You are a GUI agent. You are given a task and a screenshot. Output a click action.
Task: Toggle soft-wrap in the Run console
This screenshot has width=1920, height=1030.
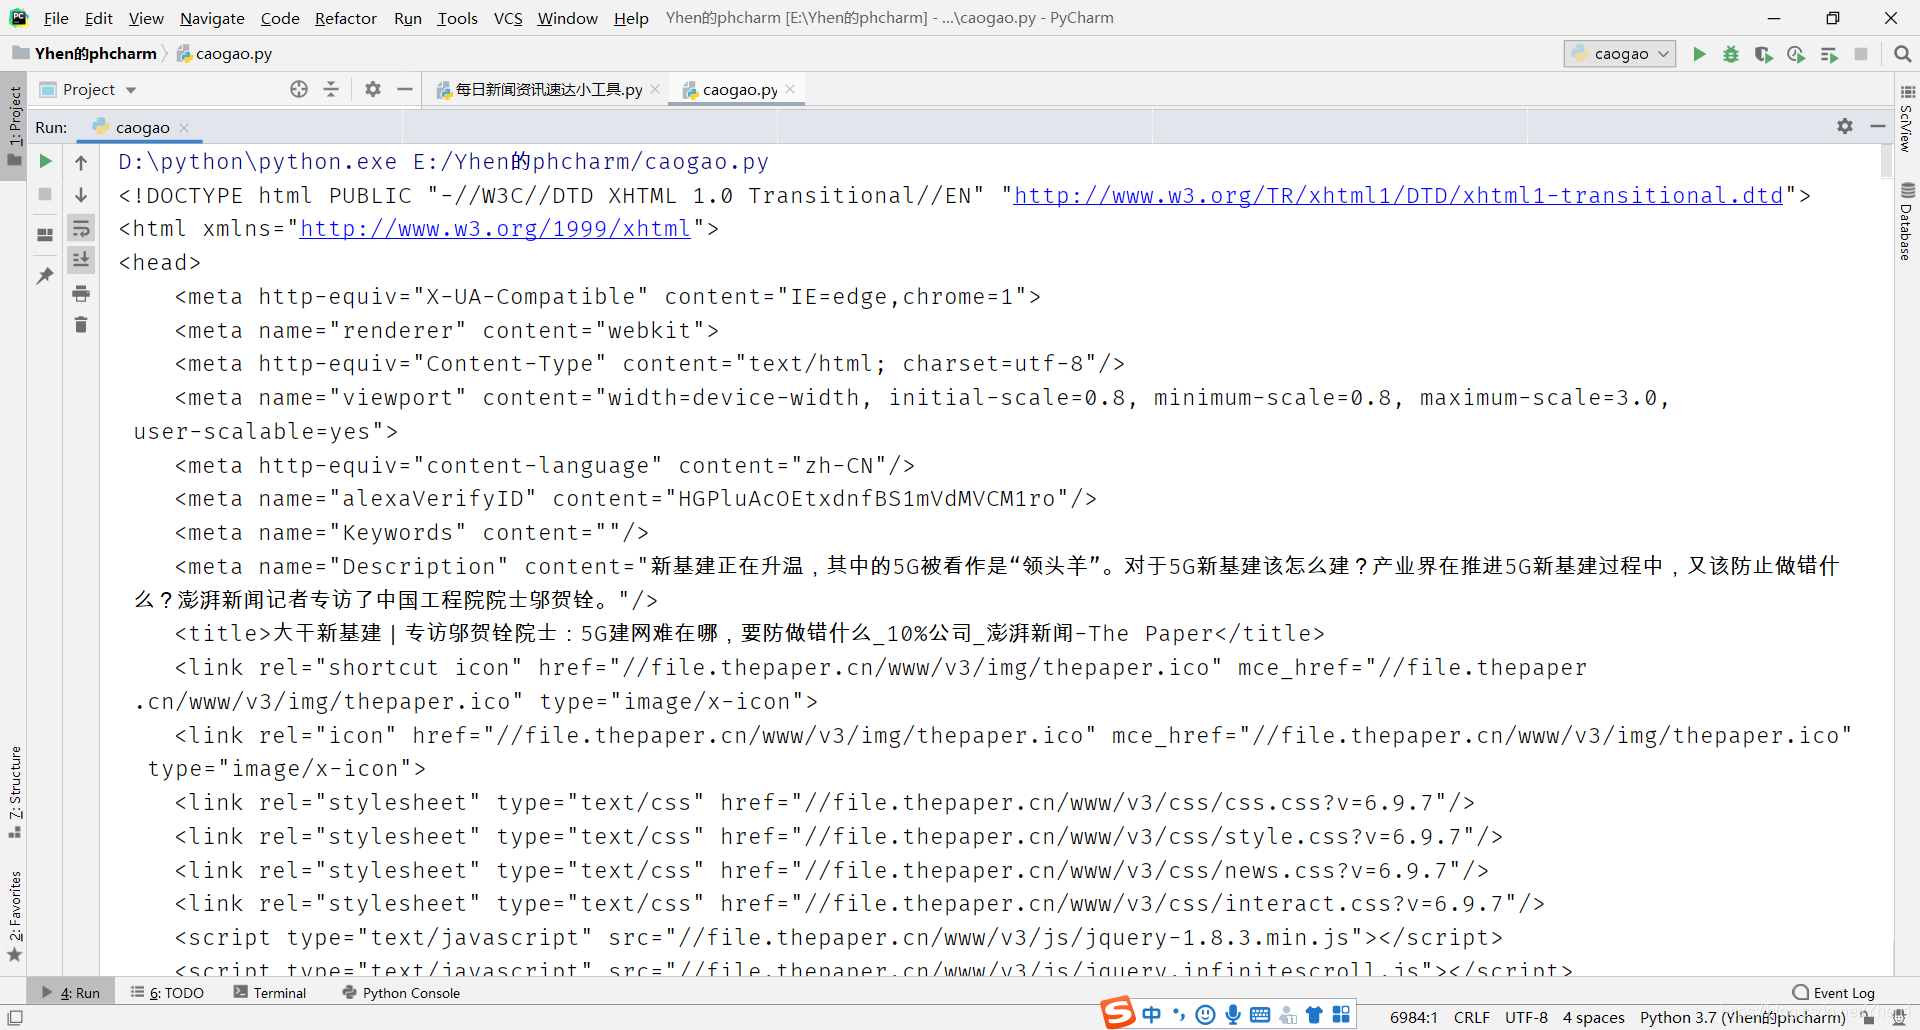[x=81, y=228]
